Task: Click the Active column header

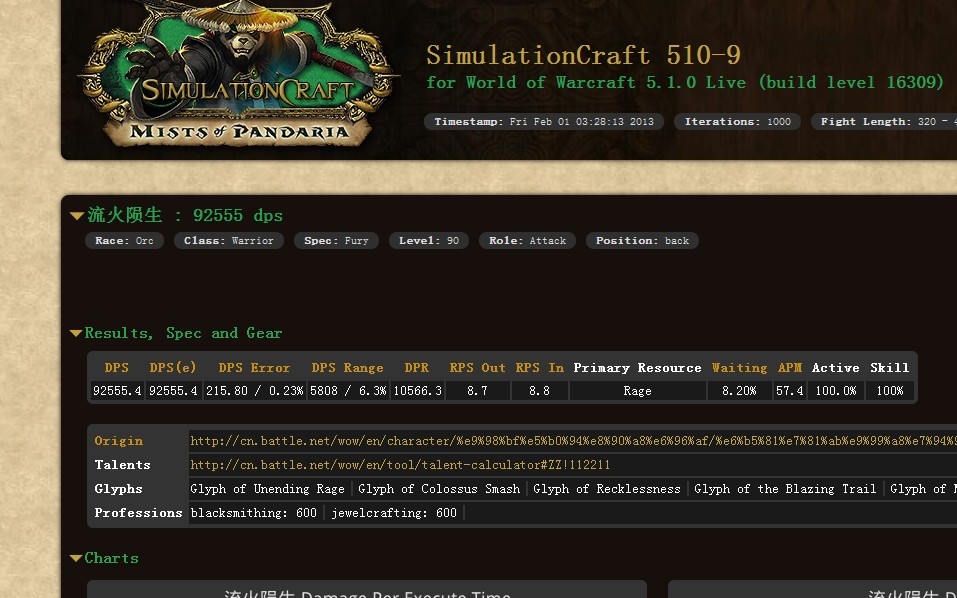Action: tap(836, 368)
